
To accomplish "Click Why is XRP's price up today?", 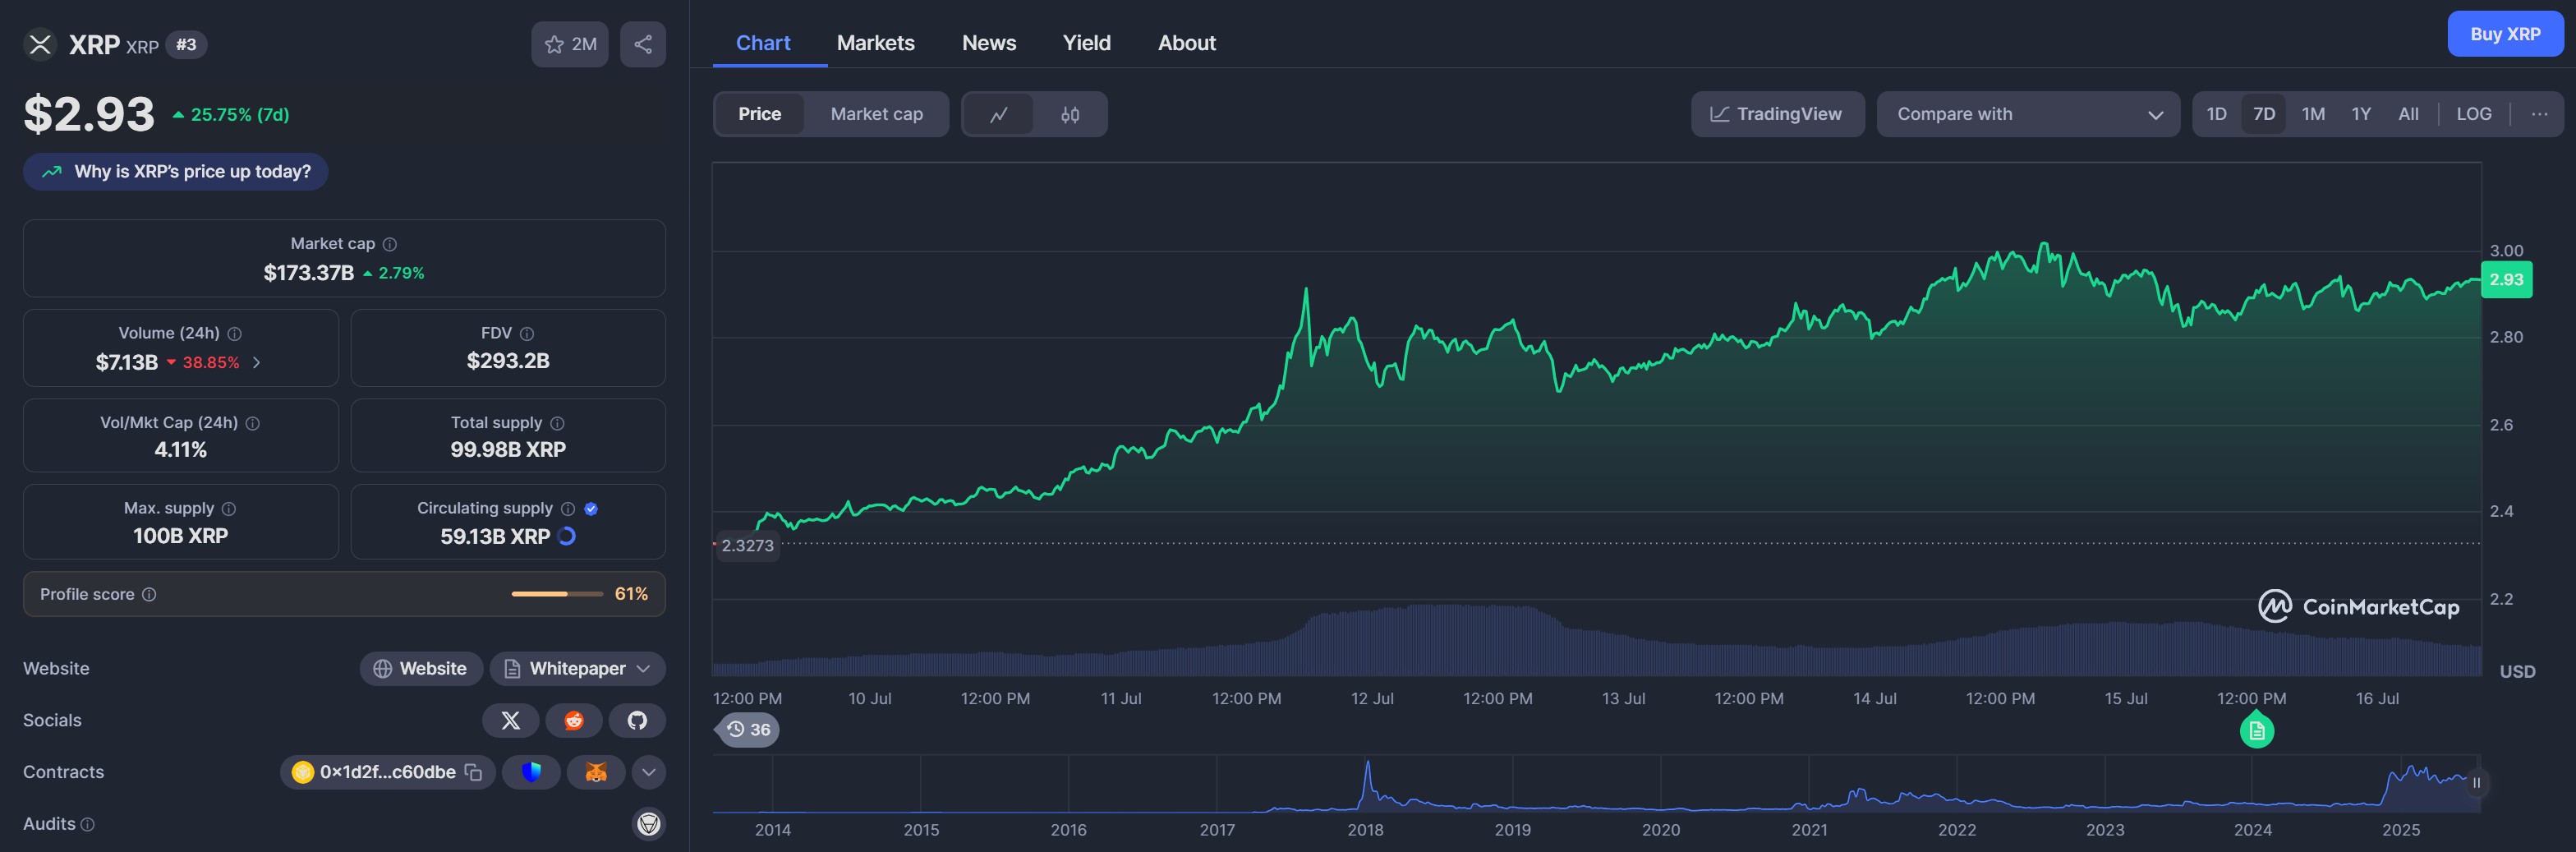I will click(x=176, y=172).
